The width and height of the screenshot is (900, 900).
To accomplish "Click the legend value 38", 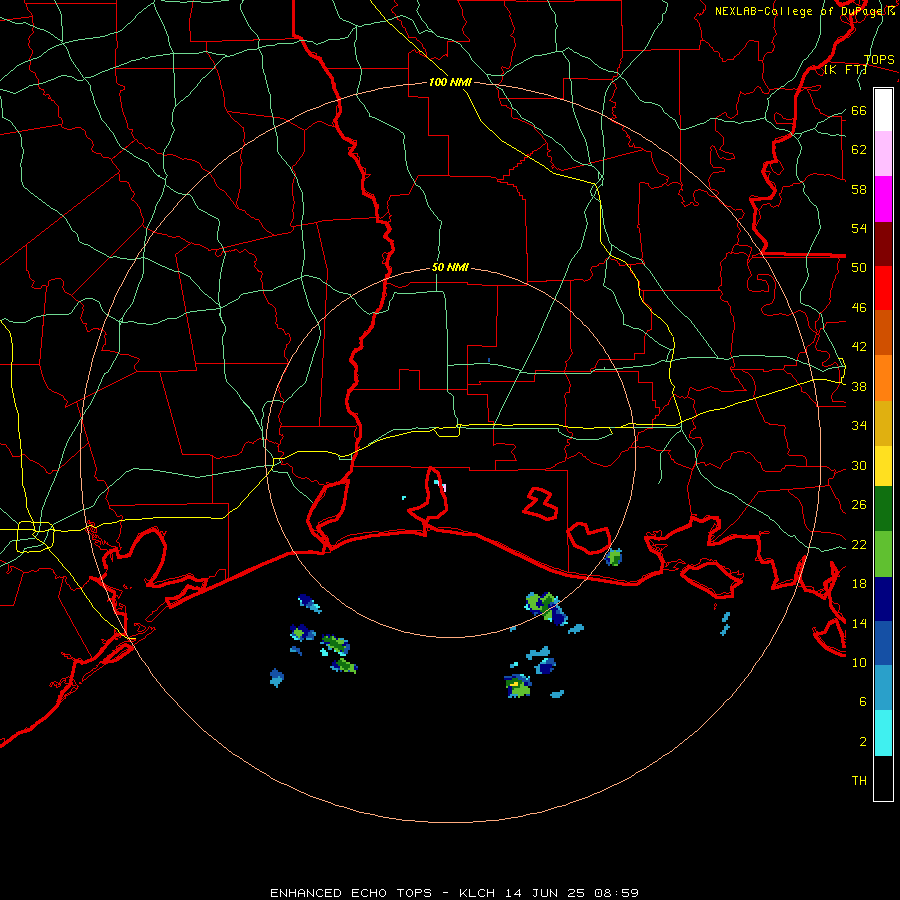I will (859, 386).
